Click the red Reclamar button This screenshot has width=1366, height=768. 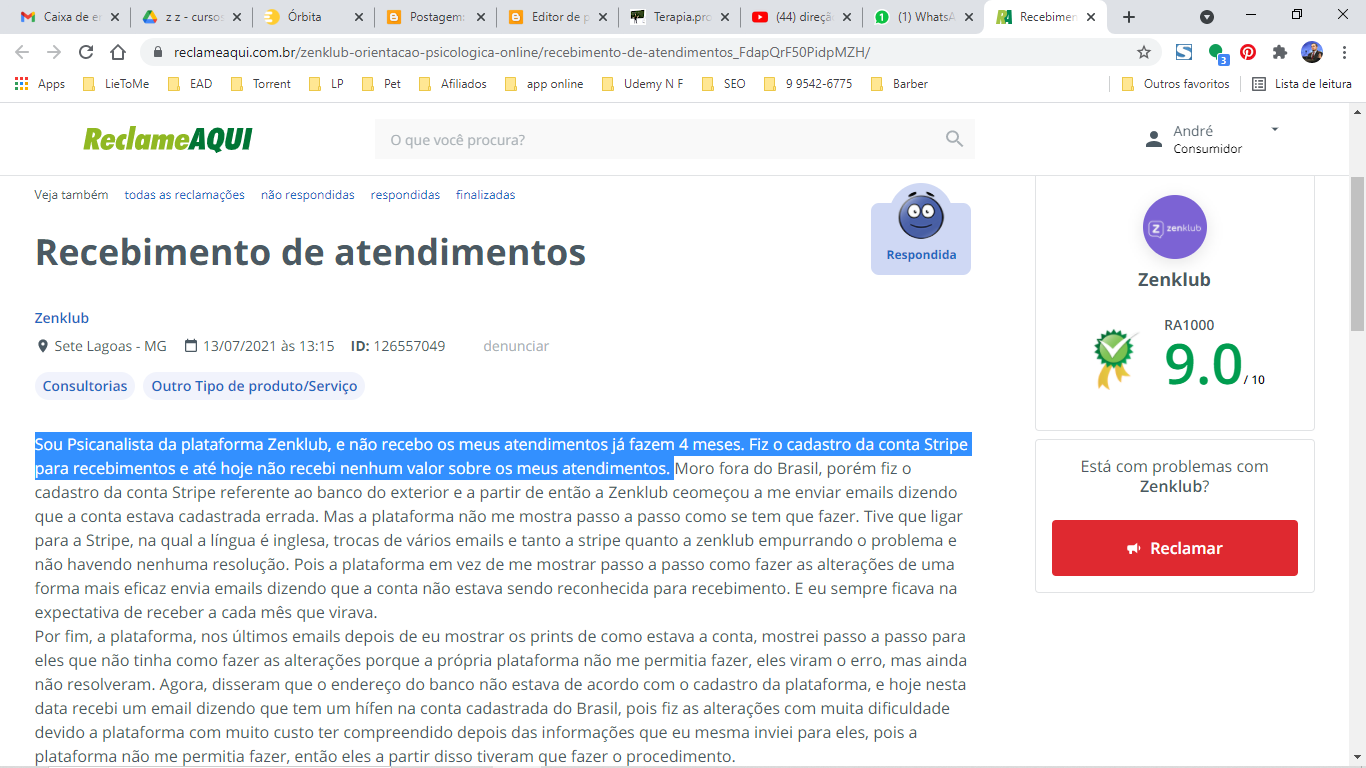click(1175, 548)
